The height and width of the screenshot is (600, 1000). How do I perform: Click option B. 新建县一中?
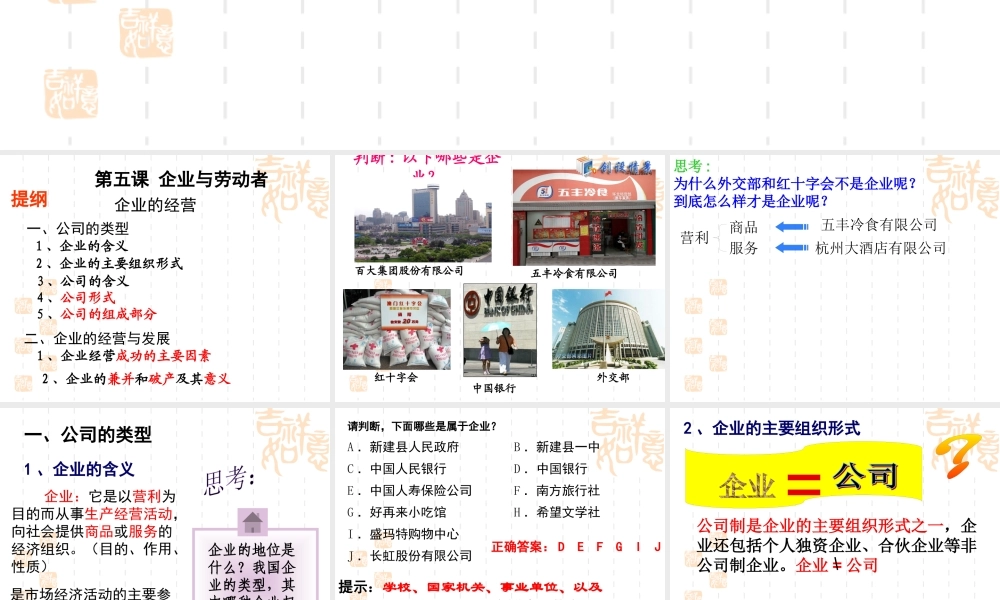coord(557,447)
